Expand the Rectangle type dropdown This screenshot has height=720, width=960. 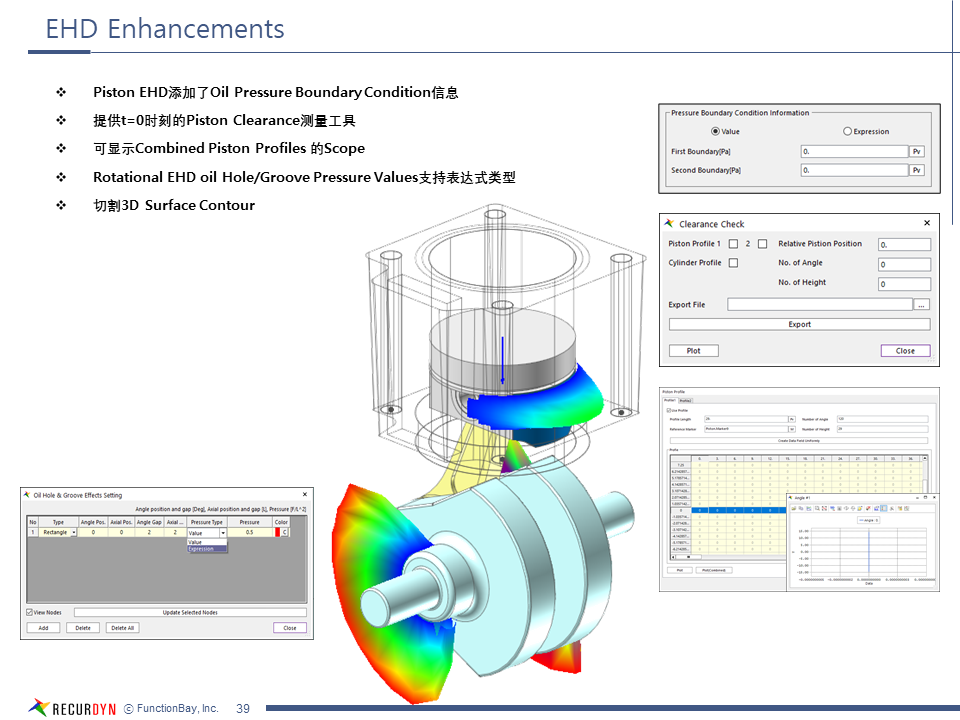[73, 533]
